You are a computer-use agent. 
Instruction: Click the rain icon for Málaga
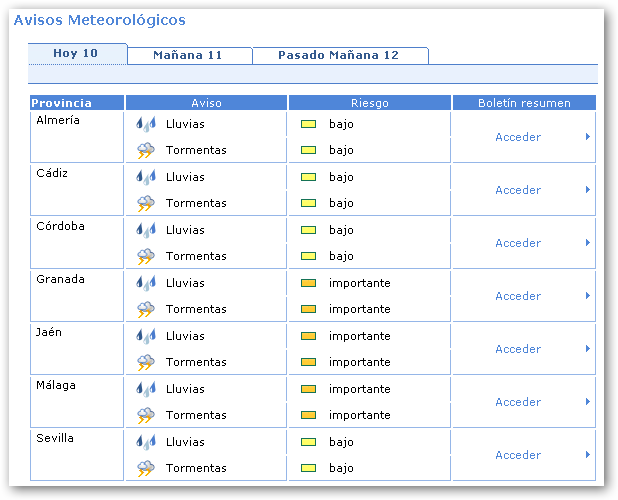[x=146, y=389]
